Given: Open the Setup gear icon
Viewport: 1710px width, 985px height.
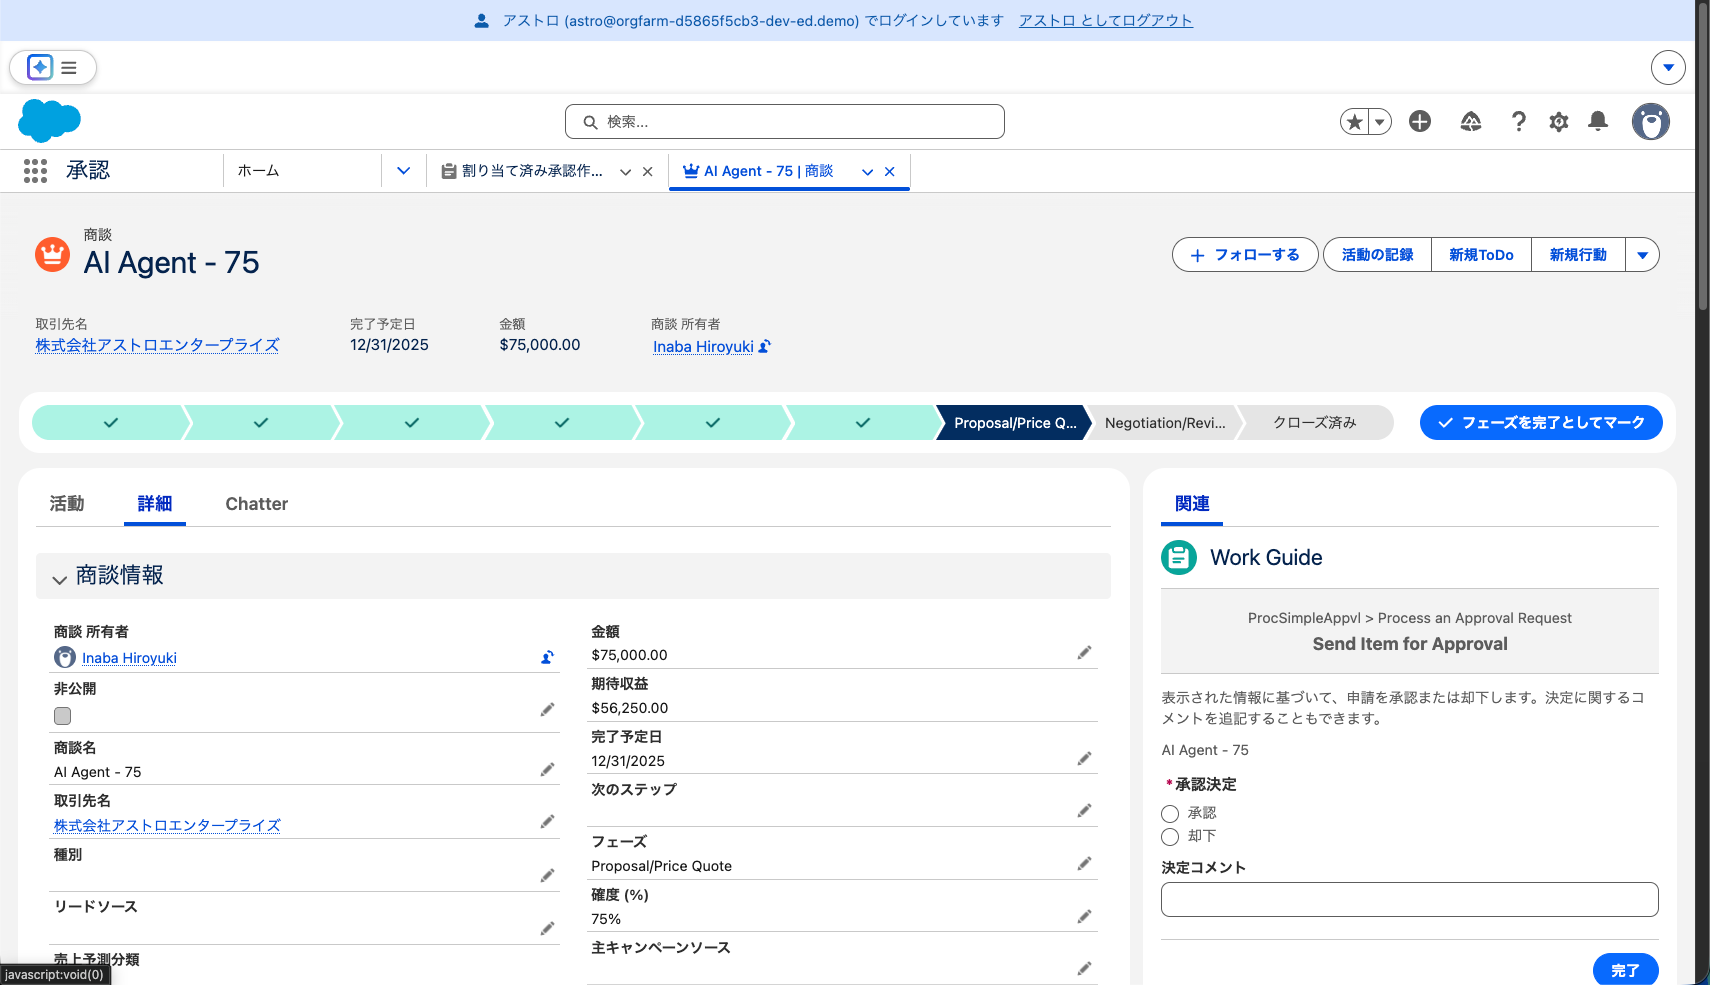Looking at the screenshot, I should pyautogui.click(x=1559, y=122).
